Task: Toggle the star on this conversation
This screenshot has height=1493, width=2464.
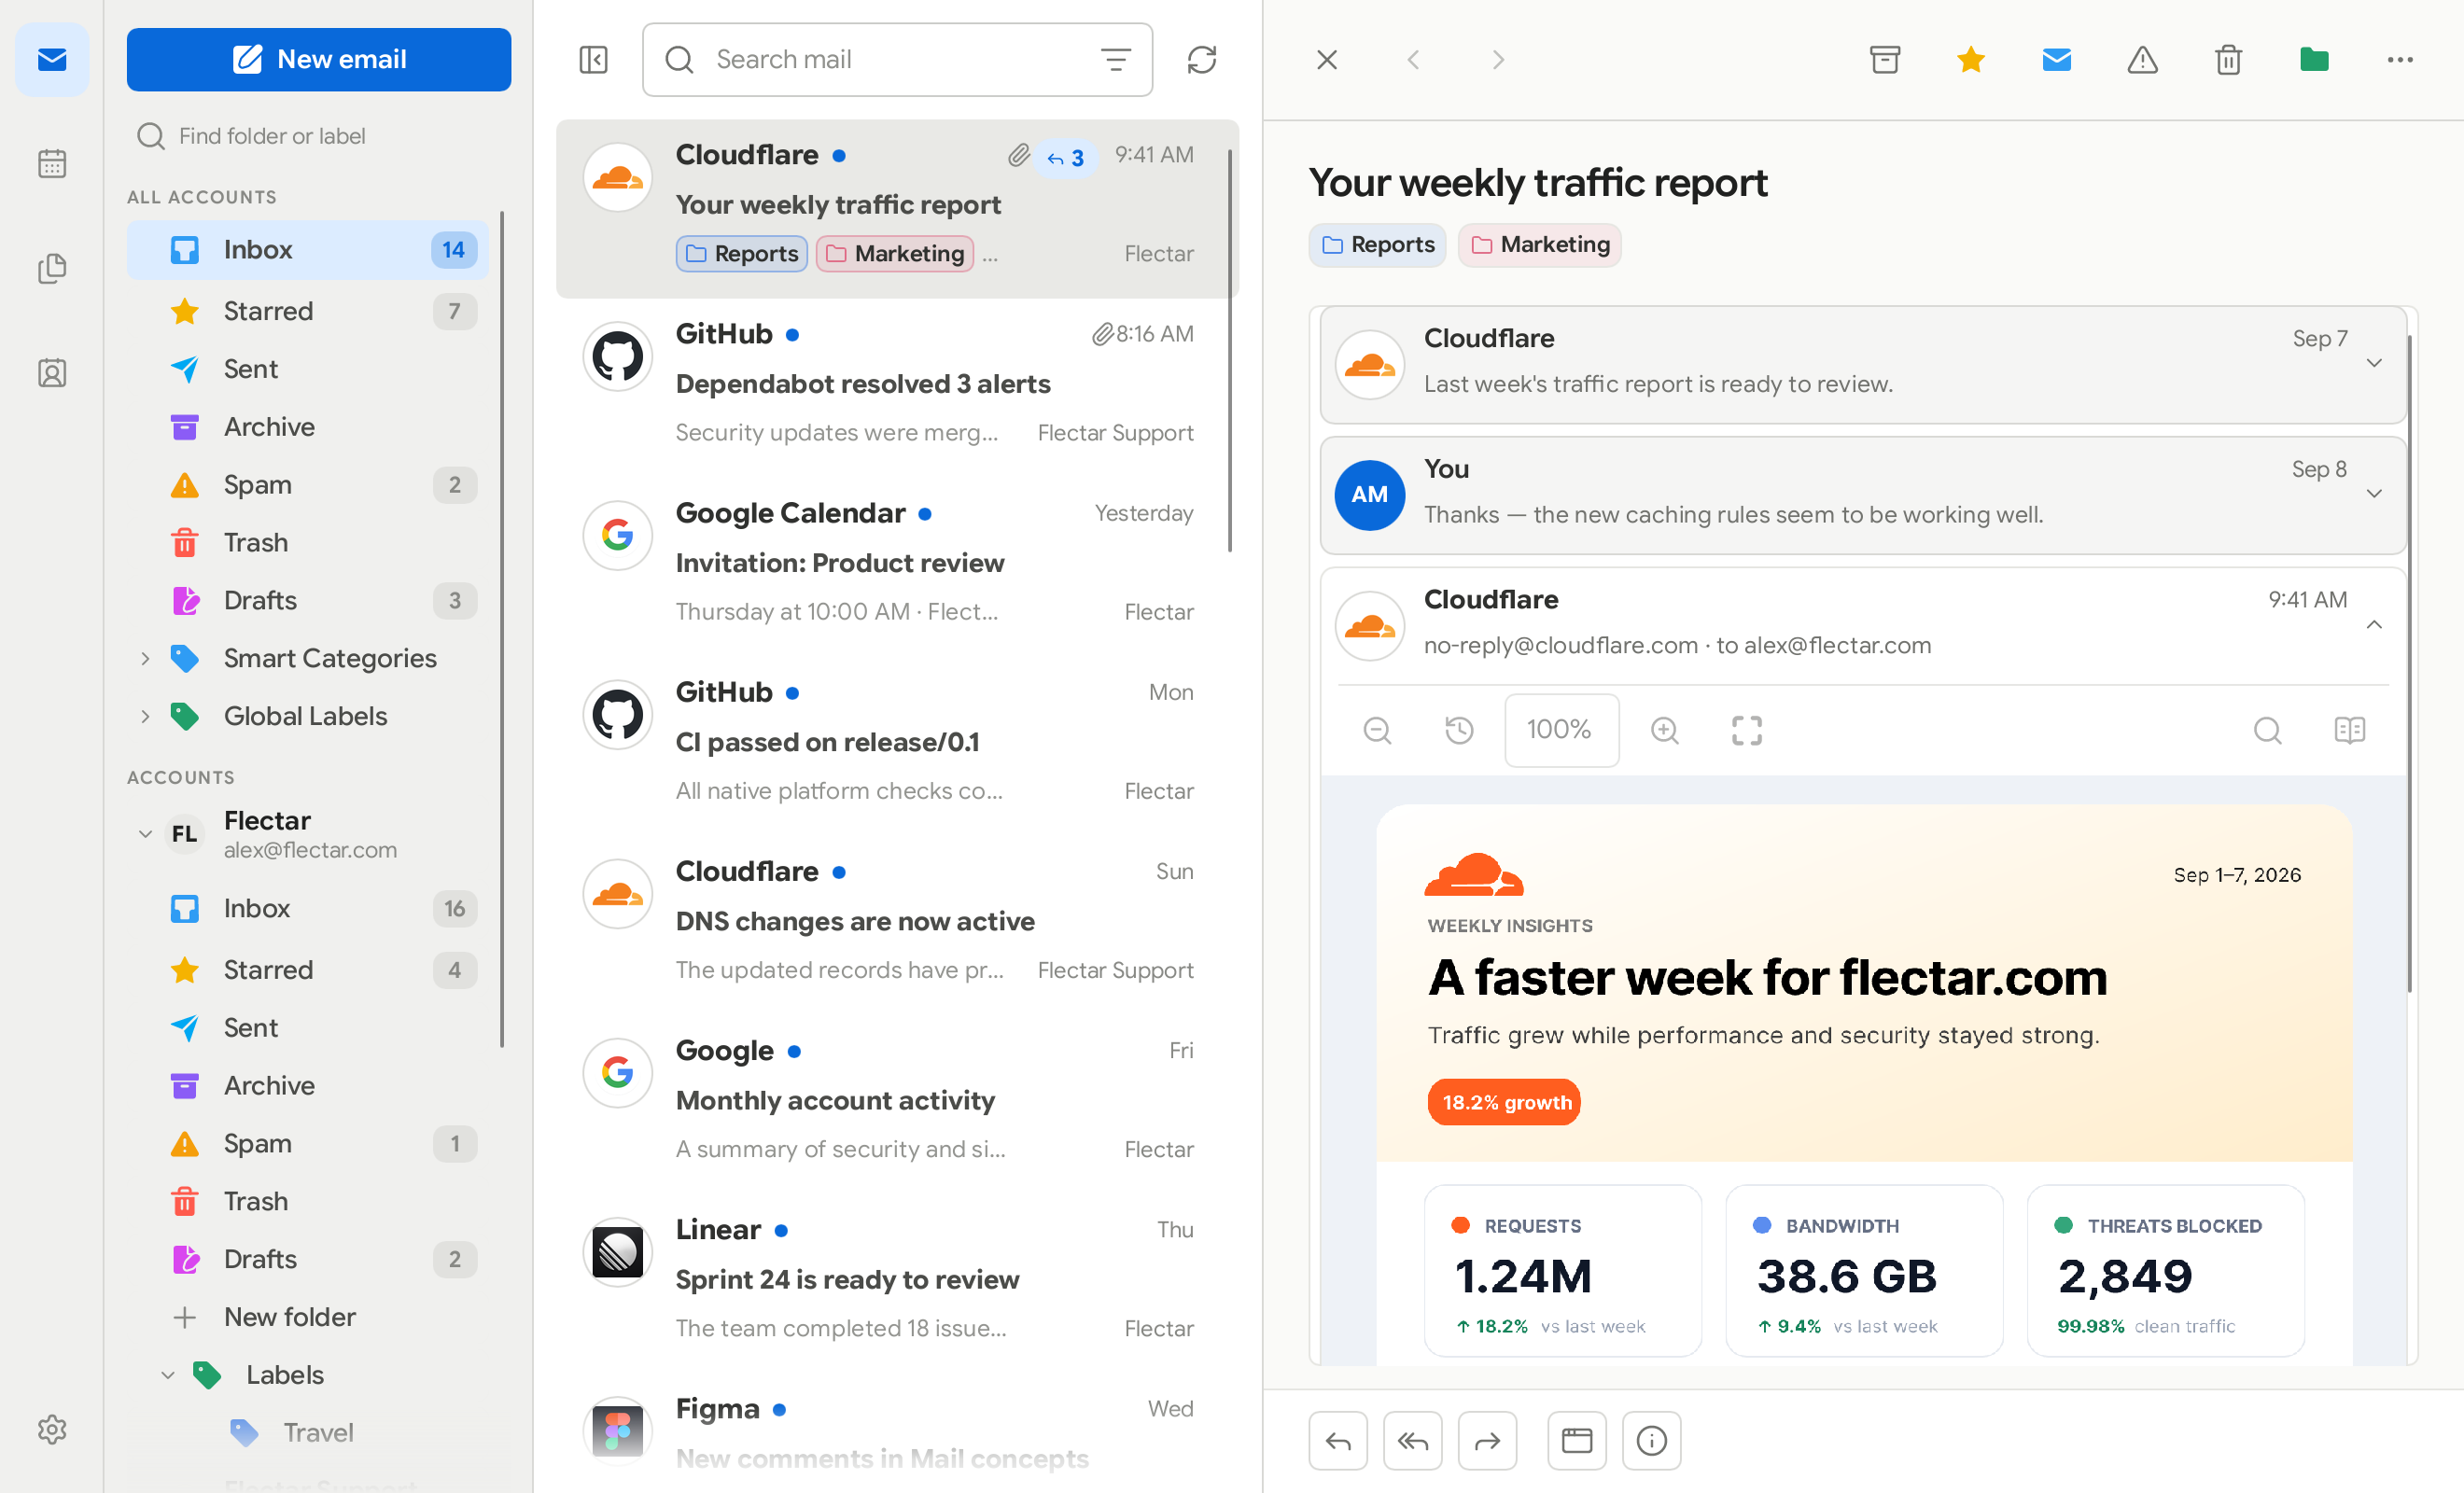Action: coord(1971,60)
